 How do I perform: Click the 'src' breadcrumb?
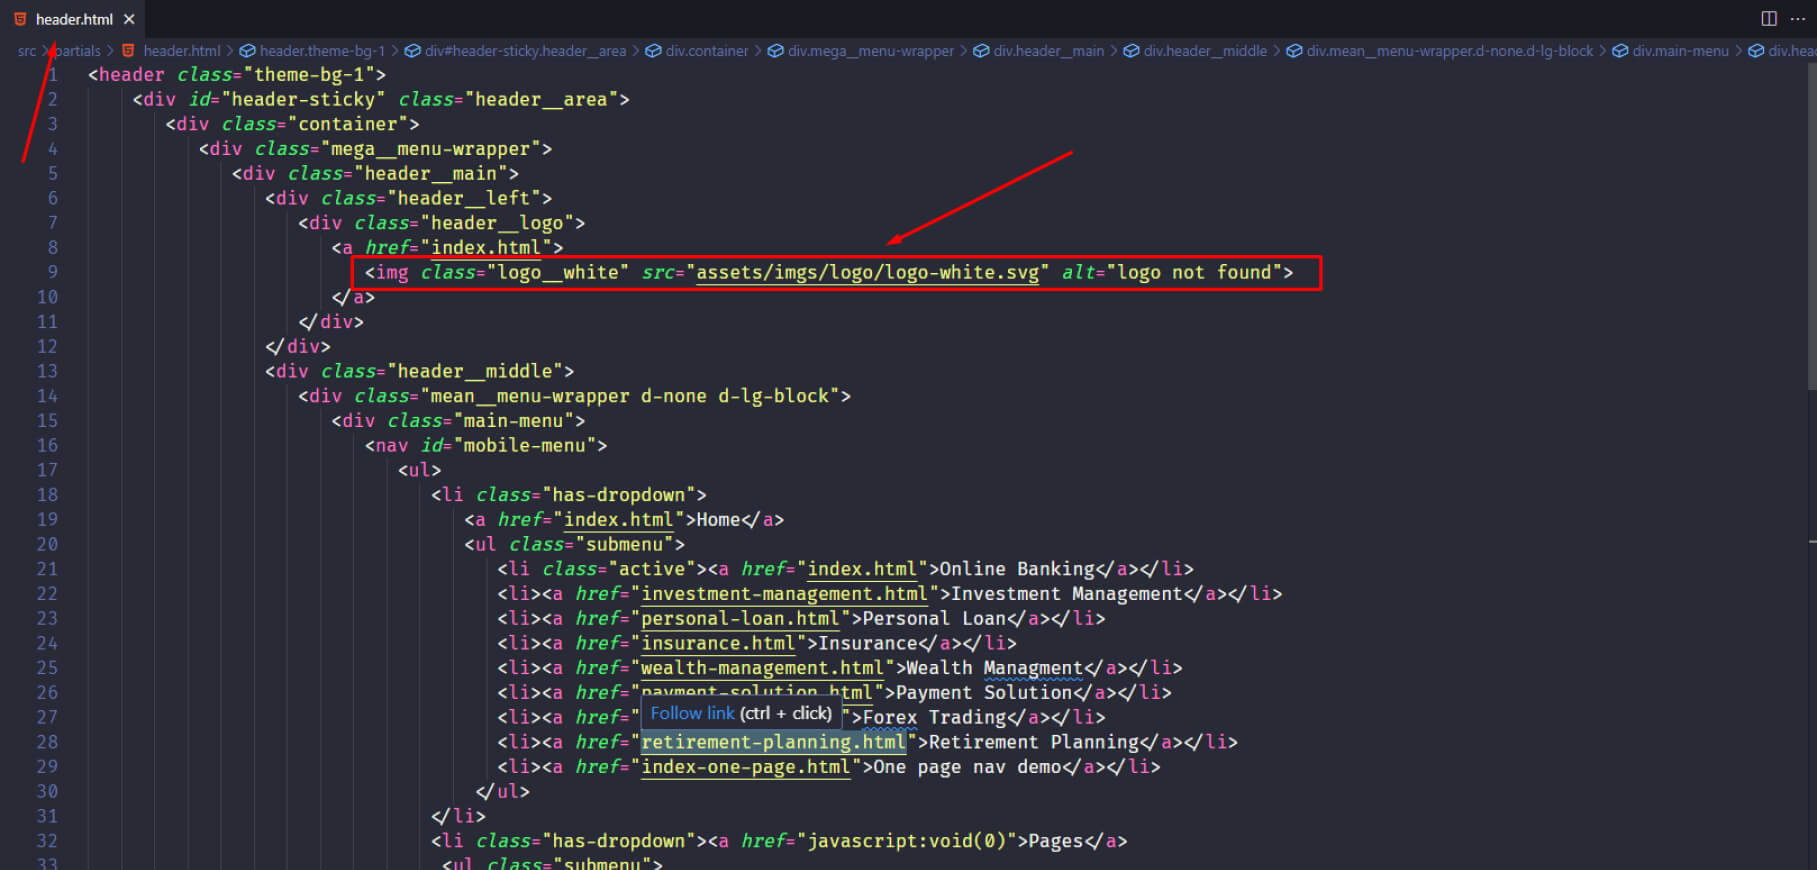coord(27,51)
